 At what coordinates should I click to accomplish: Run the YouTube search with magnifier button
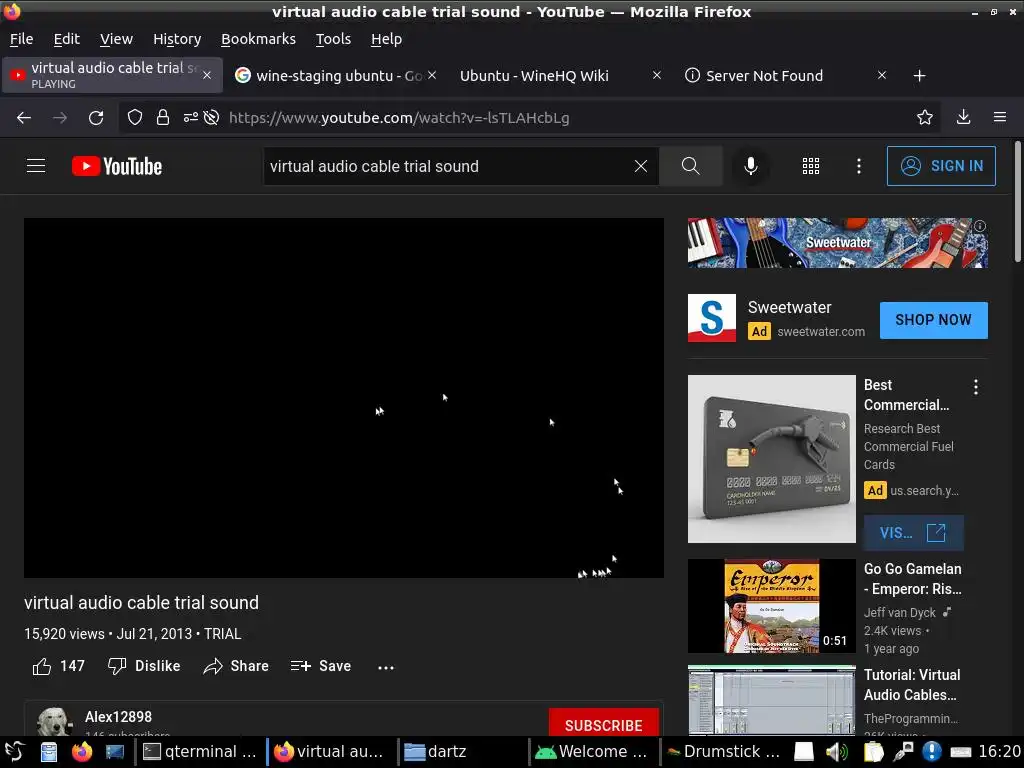click(690, 166)
